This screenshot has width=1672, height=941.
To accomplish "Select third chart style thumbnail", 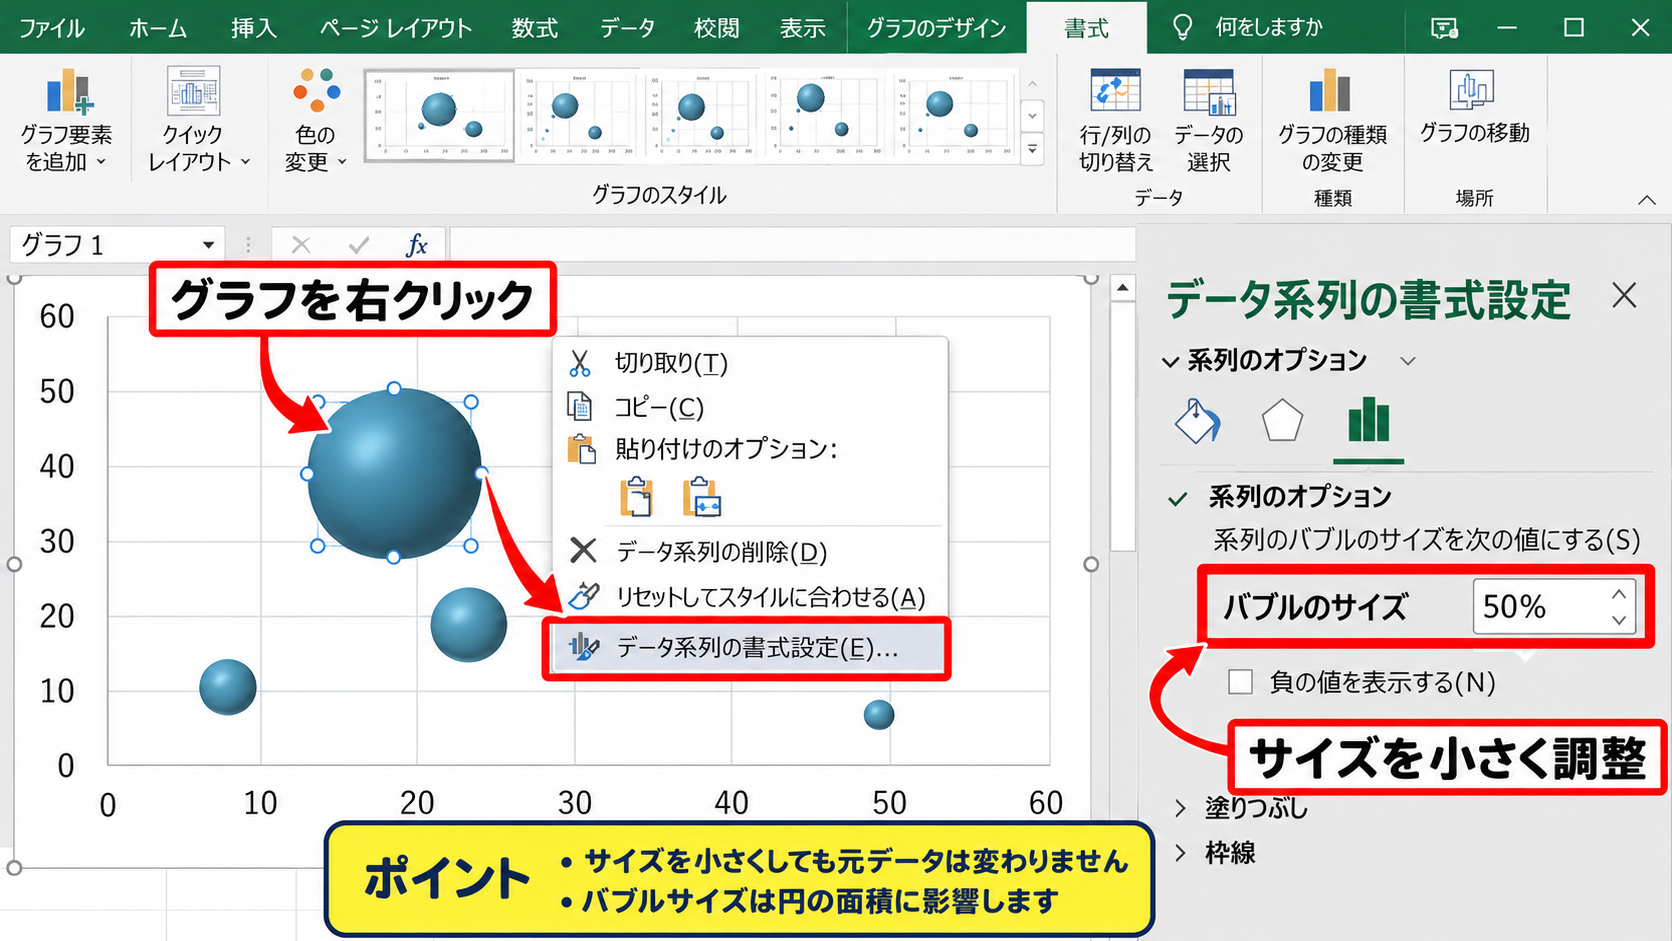I will click(700, 115).
